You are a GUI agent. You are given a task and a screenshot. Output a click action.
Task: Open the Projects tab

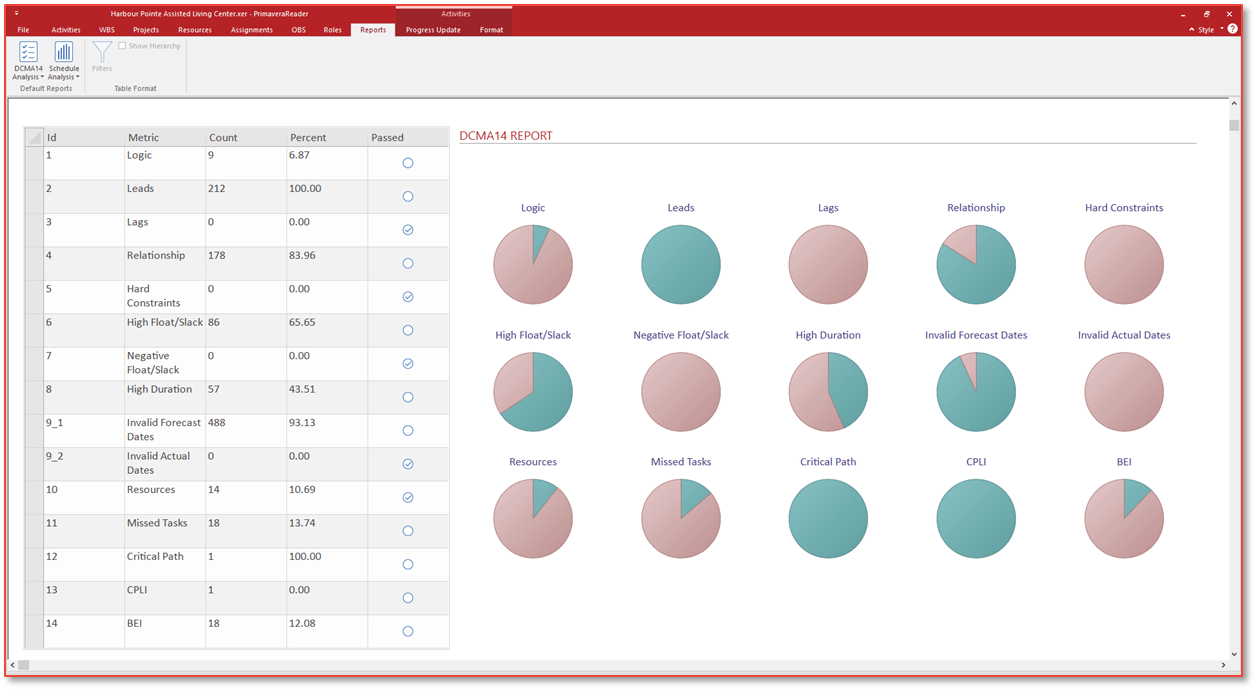click(x=146, y=30)
